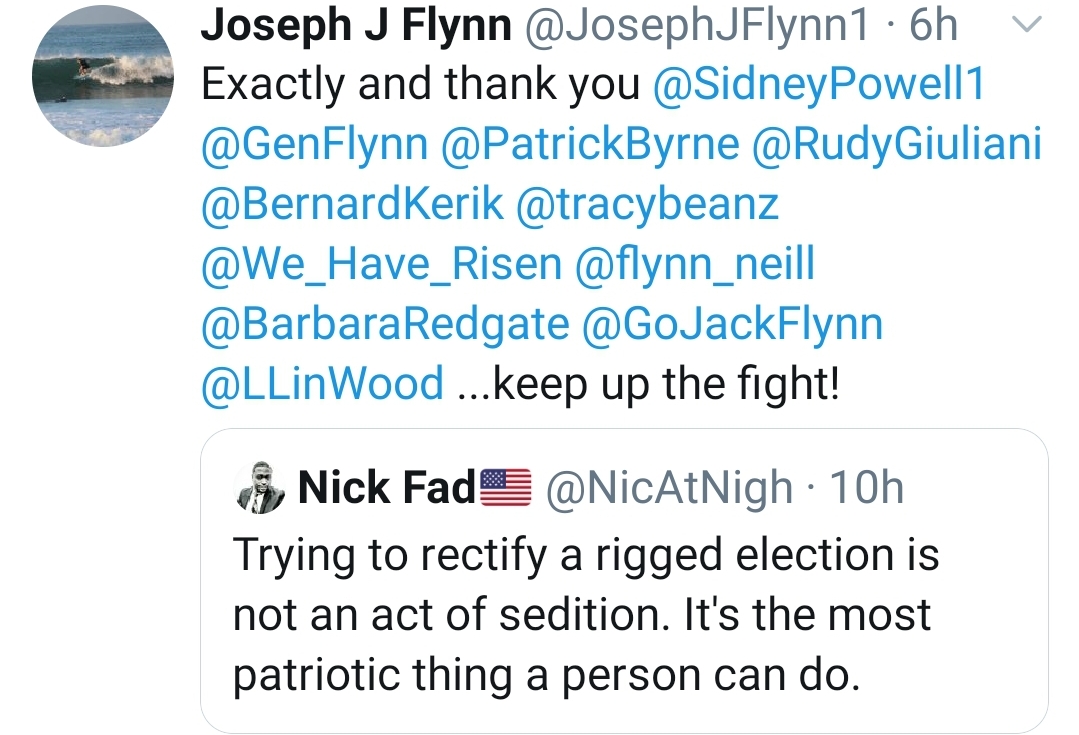
Task: Open the @LLinWood mention
Action: tap(322, 385)
